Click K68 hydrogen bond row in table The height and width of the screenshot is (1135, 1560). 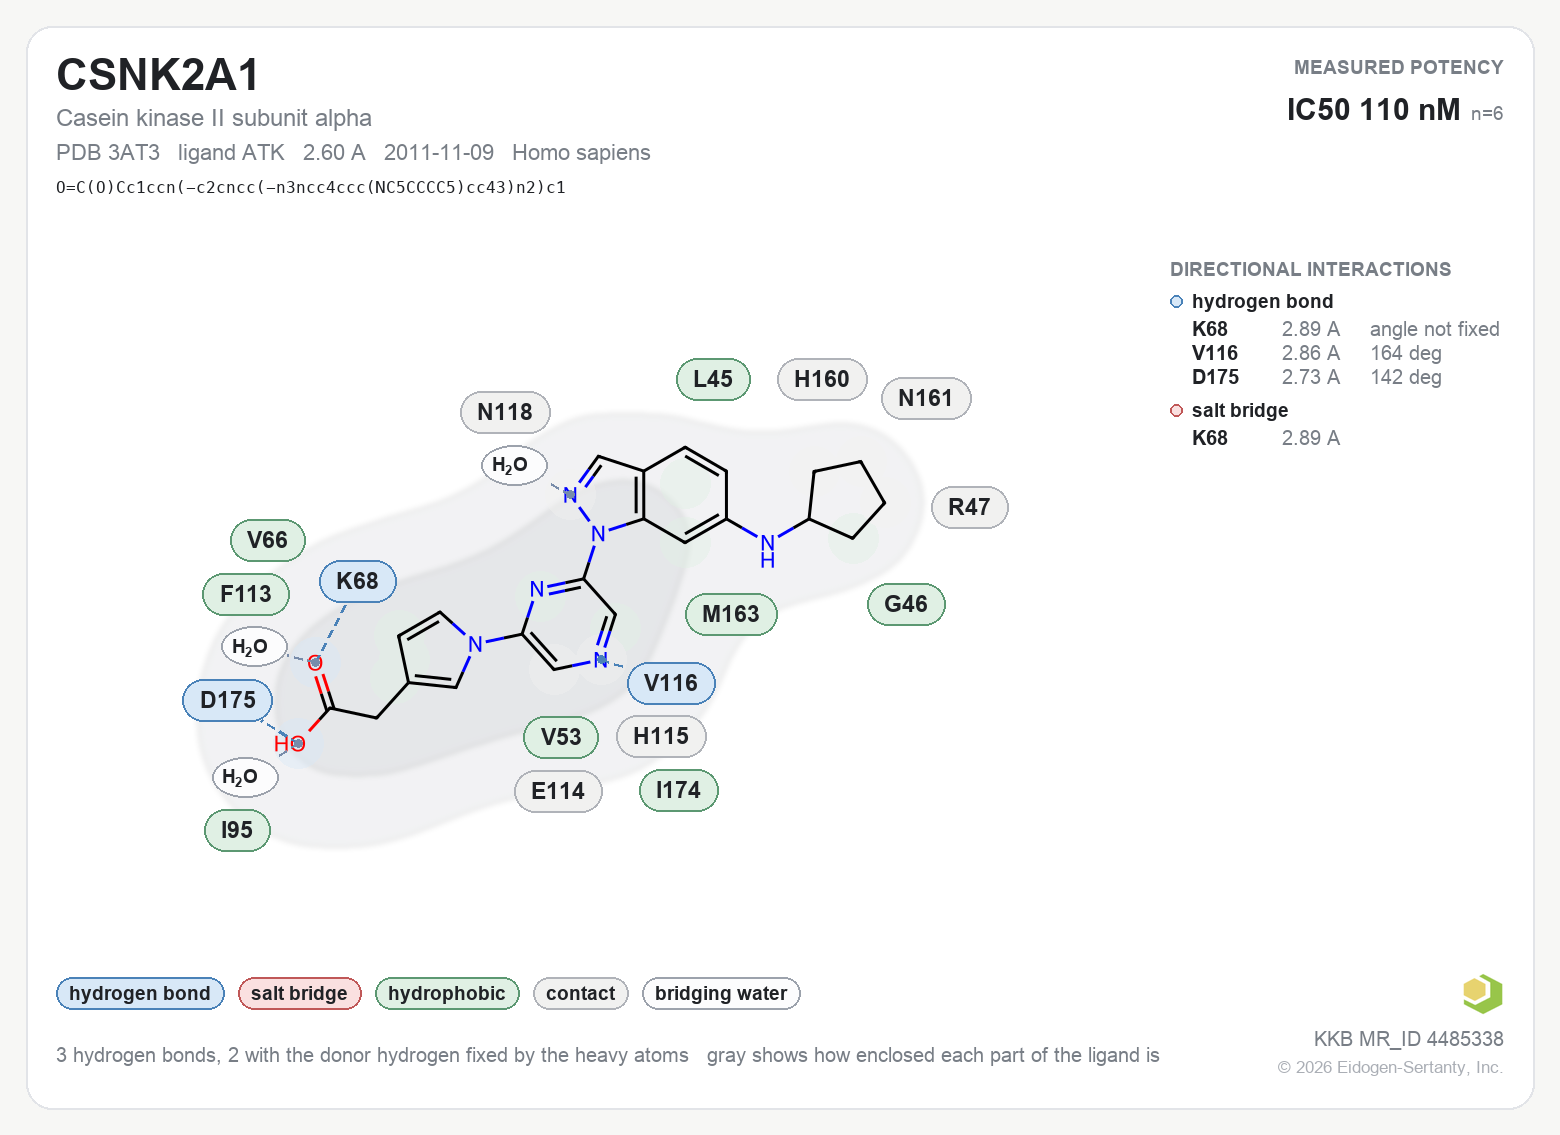(x=1346, y=329)
